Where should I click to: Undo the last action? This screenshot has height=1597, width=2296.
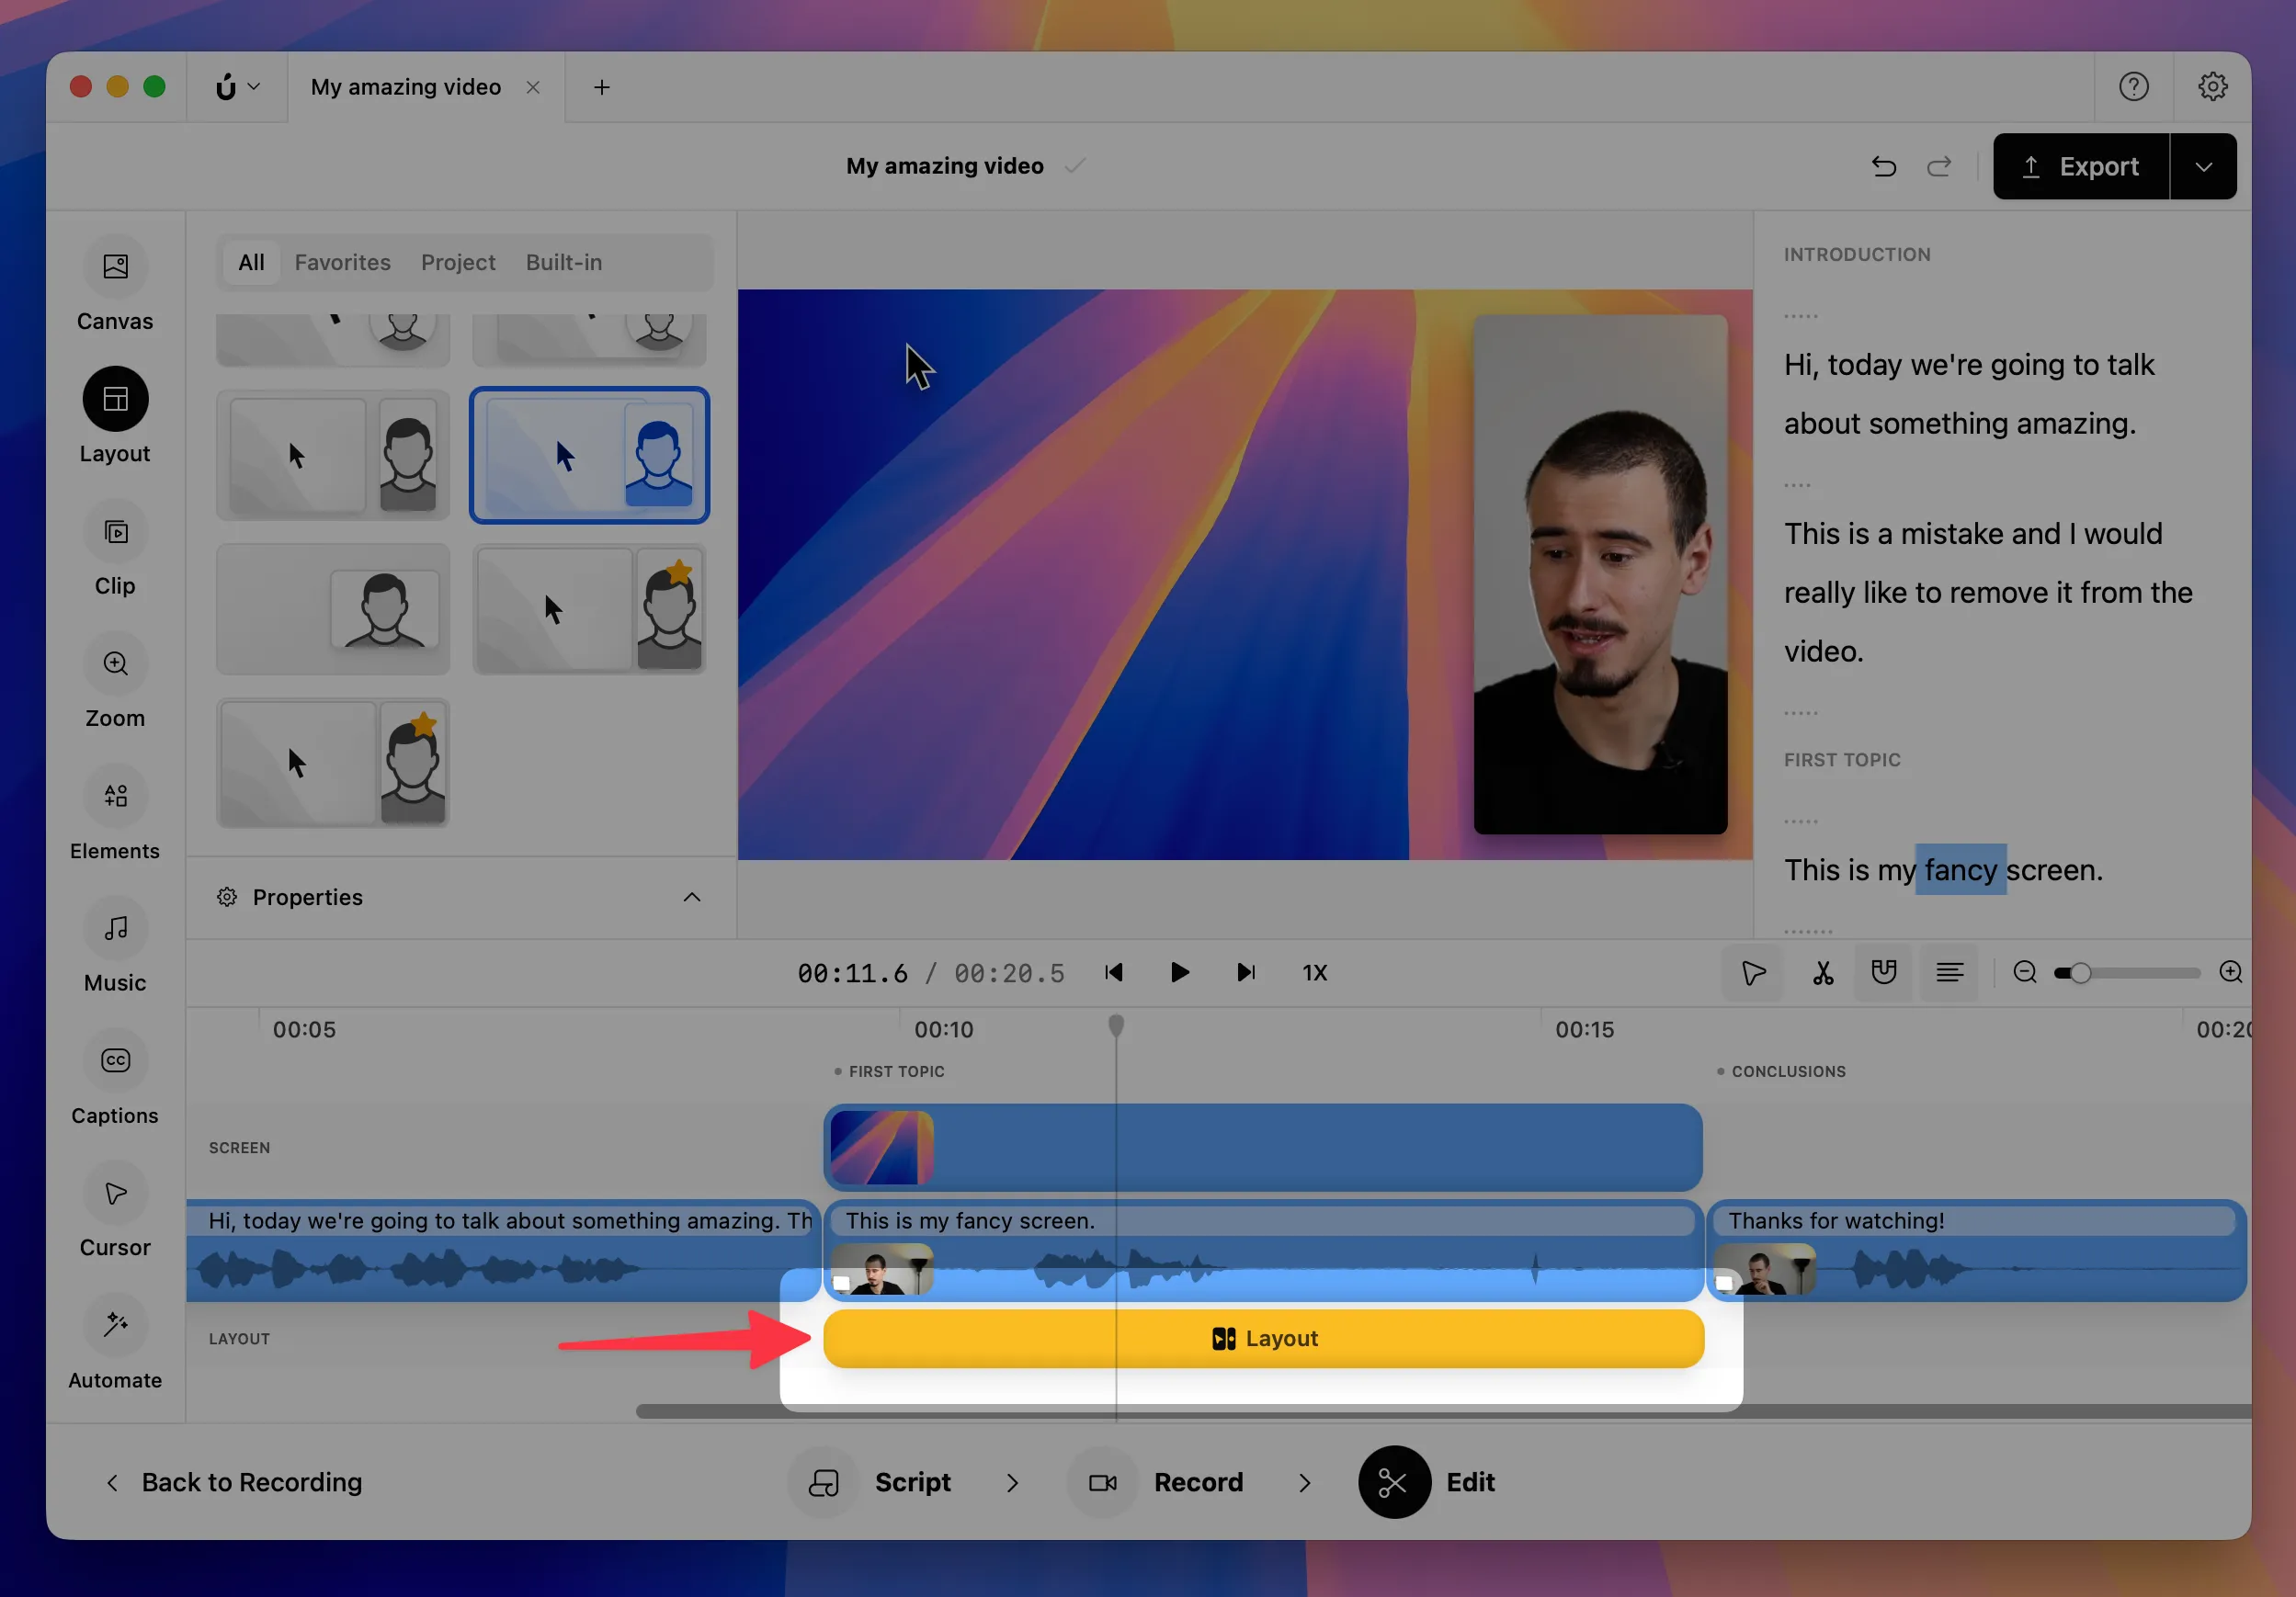tap(1883, 166)
